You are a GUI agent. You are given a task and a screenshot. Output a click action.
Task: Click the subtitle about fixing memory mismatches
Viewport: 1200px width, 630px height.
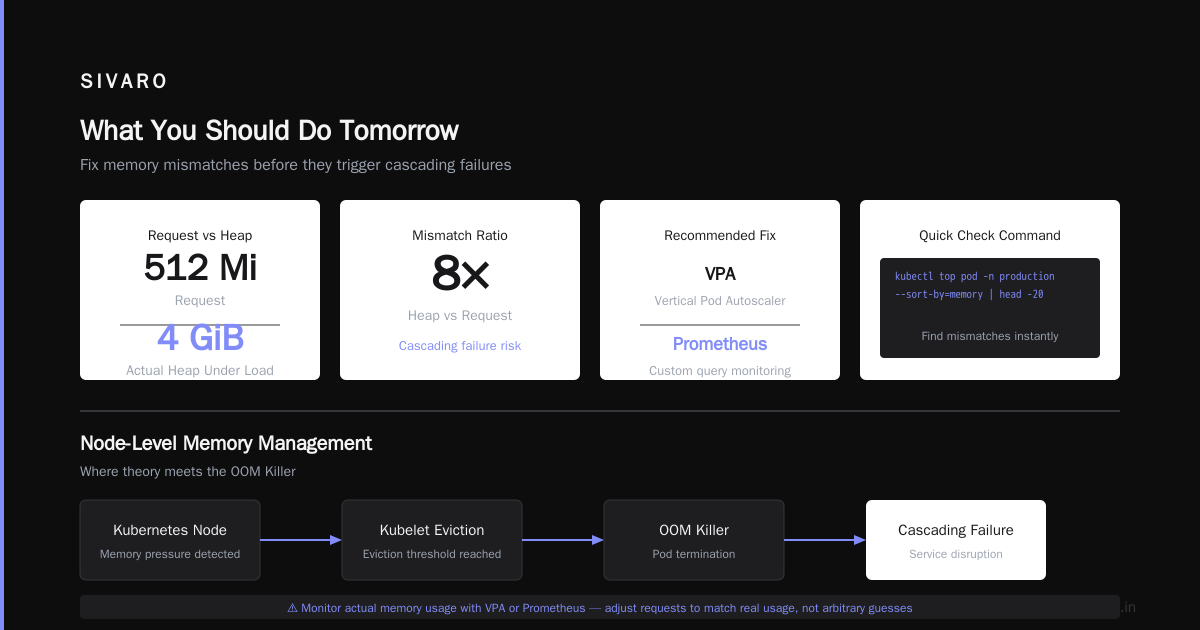pyautogui.click(x=295, y=165)
